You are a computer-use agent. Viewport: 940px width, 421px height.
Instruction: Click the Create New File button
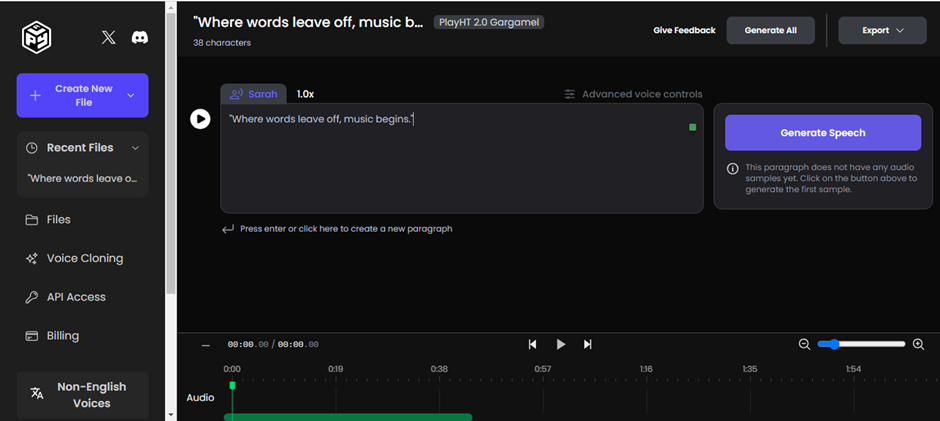coord(82,95)
